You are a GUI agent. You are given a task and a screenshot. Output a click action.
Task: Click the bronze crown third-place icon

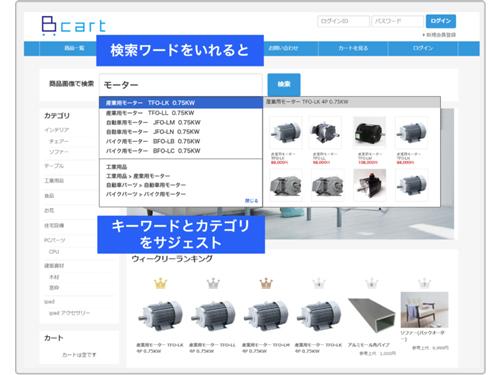pyautogui.click(x=266, y=284)
